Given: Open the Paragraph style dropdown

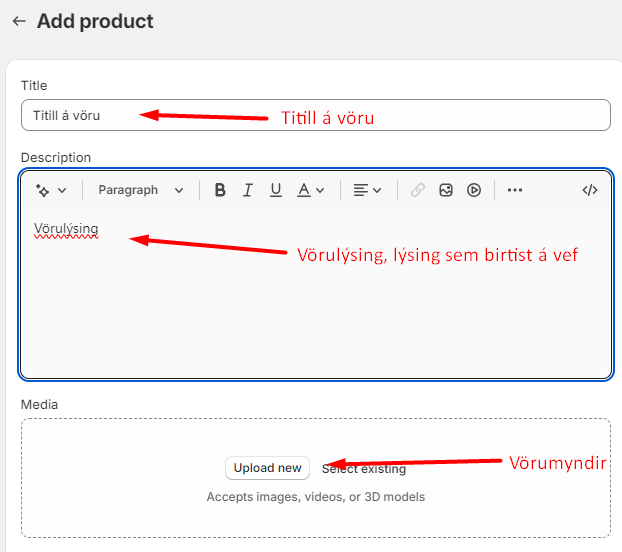Looking at the screenshot, I should (x=141, y=190).
